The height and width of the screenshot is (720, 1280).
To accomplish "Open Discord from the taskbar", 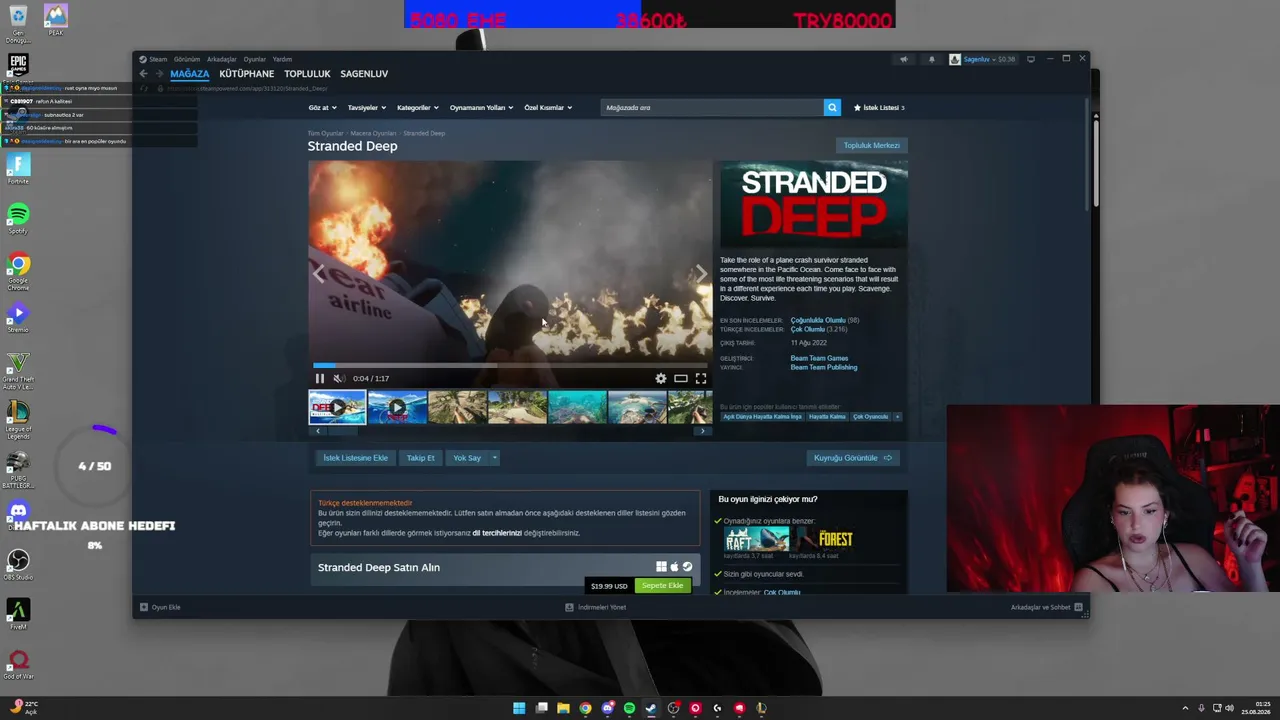I will pyautogui.click(x=607, y=708).
